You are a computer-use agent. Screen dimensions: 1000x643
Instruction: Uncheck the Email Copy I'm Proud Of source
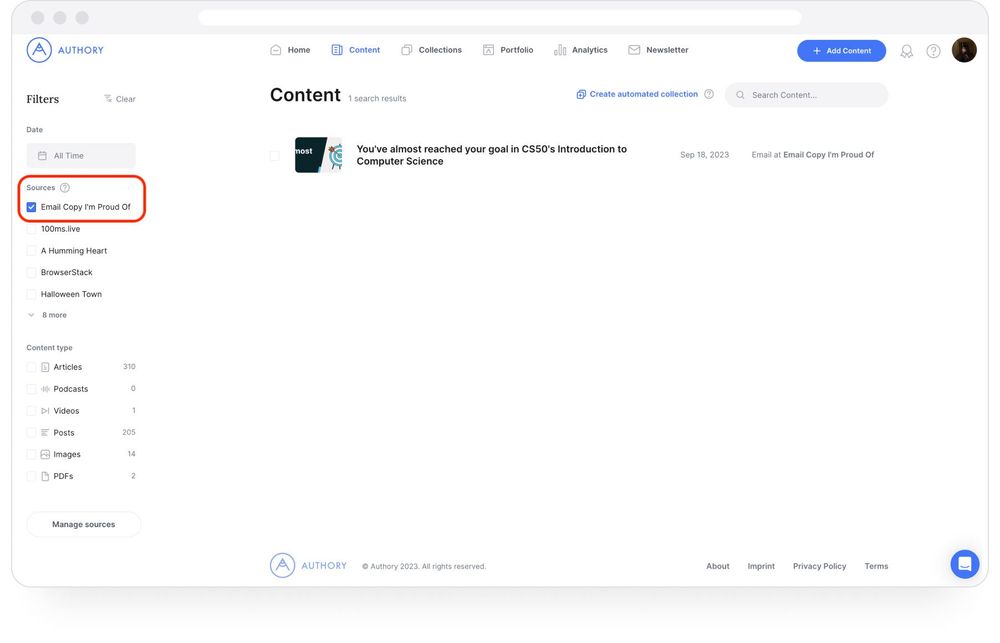tap(31, 206)
